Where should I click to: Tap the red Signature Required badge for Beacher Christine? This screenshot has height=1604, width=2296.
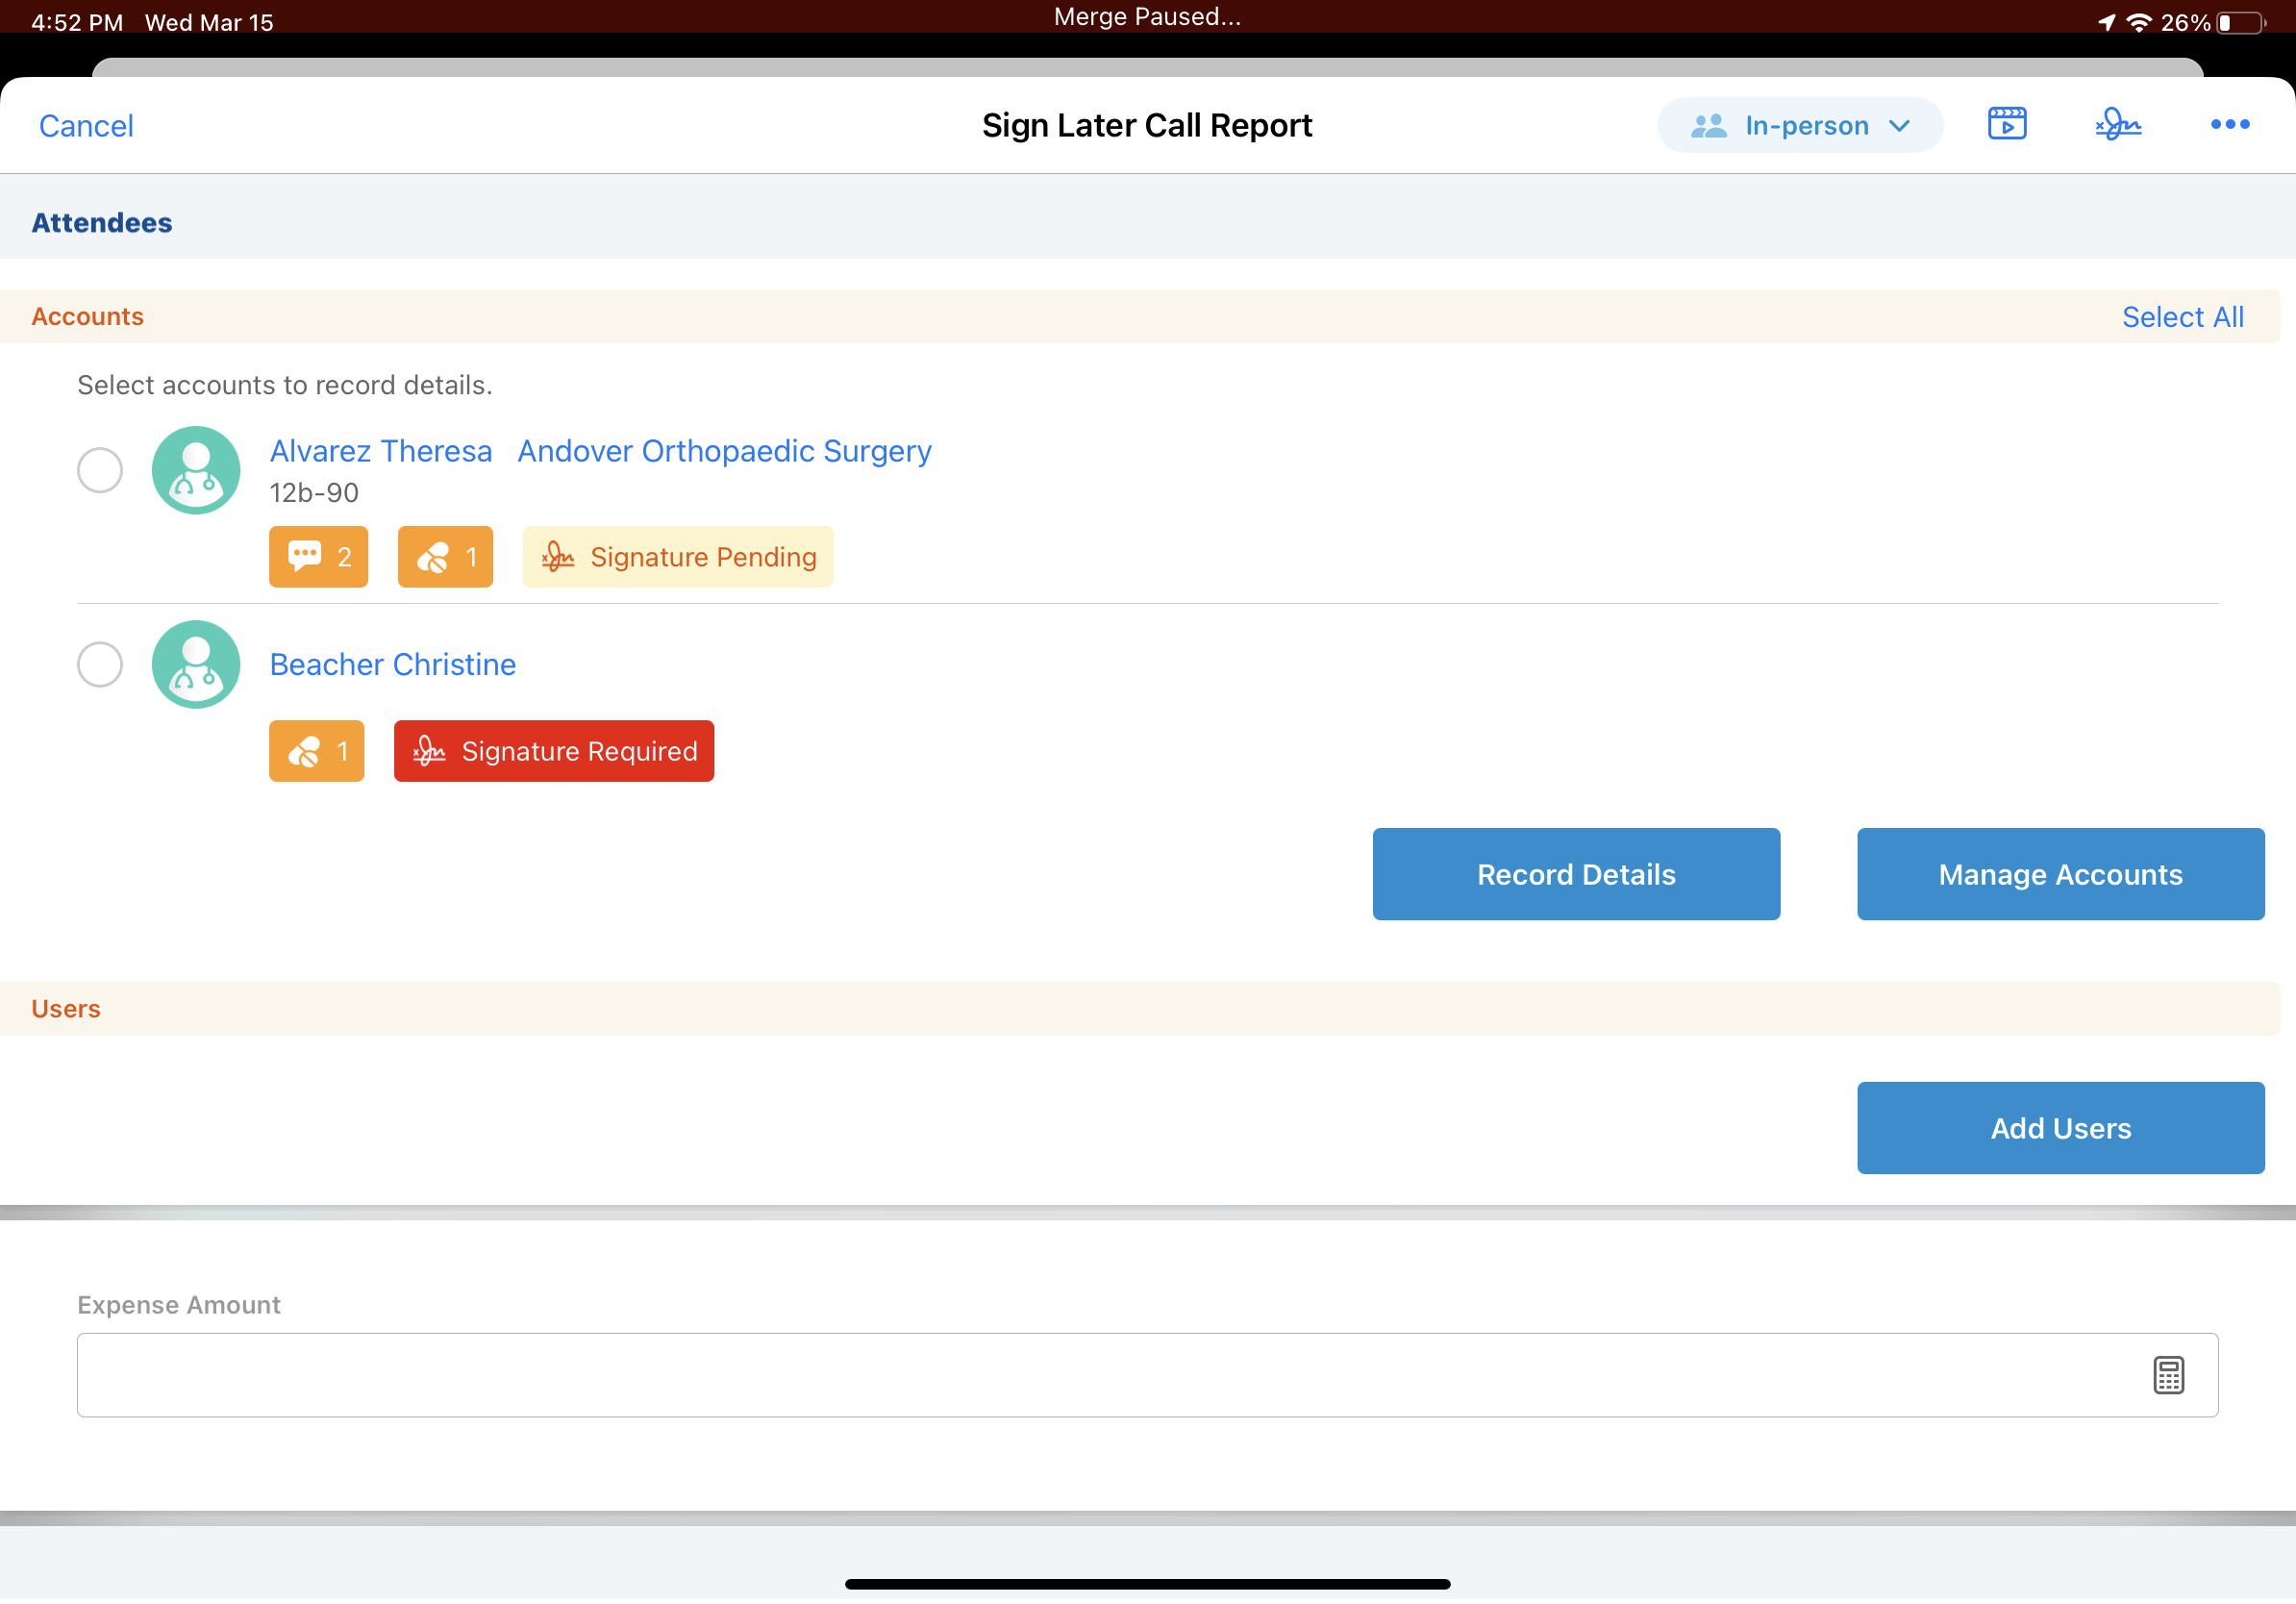[553, 751]
